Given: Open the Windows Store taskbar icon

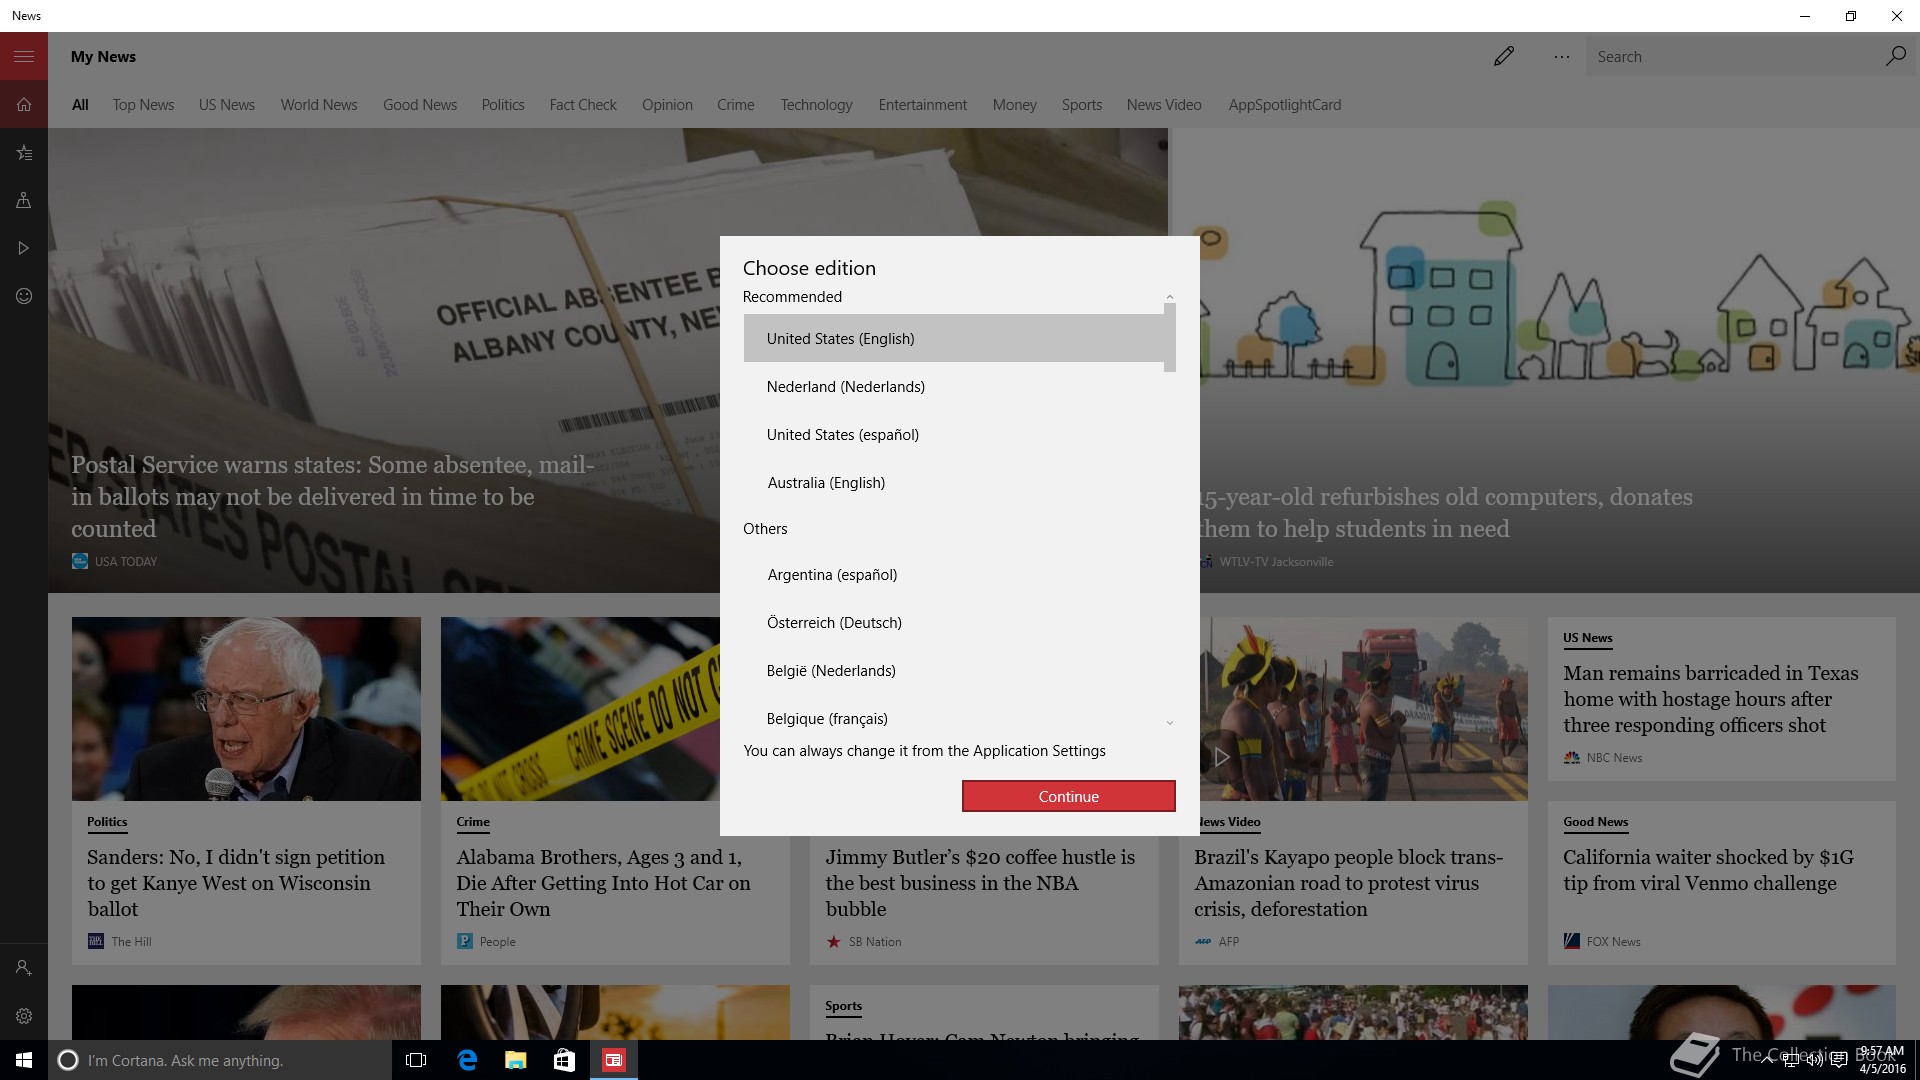Looking at the screenshot, I should pyautogui.click(x=564, y=1060).
